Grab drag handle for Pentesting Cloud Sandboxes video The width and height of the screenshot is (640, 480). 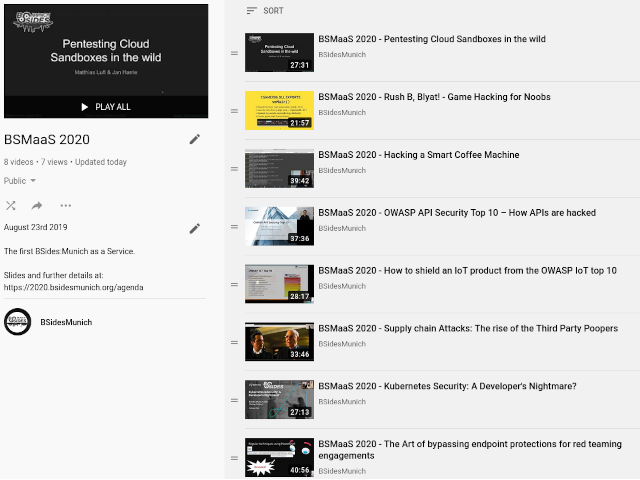[x=234, y=53]
